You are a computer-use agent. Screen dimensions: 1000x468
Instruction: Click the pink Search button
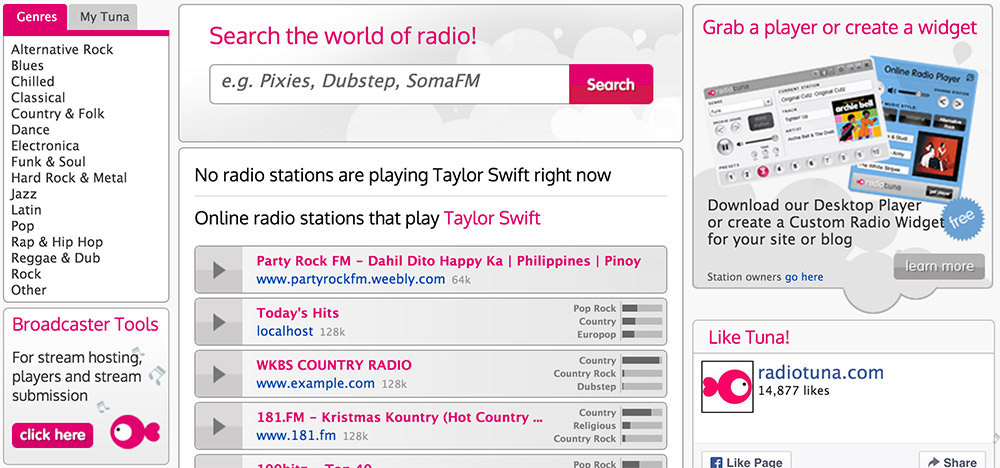point(611,84)
